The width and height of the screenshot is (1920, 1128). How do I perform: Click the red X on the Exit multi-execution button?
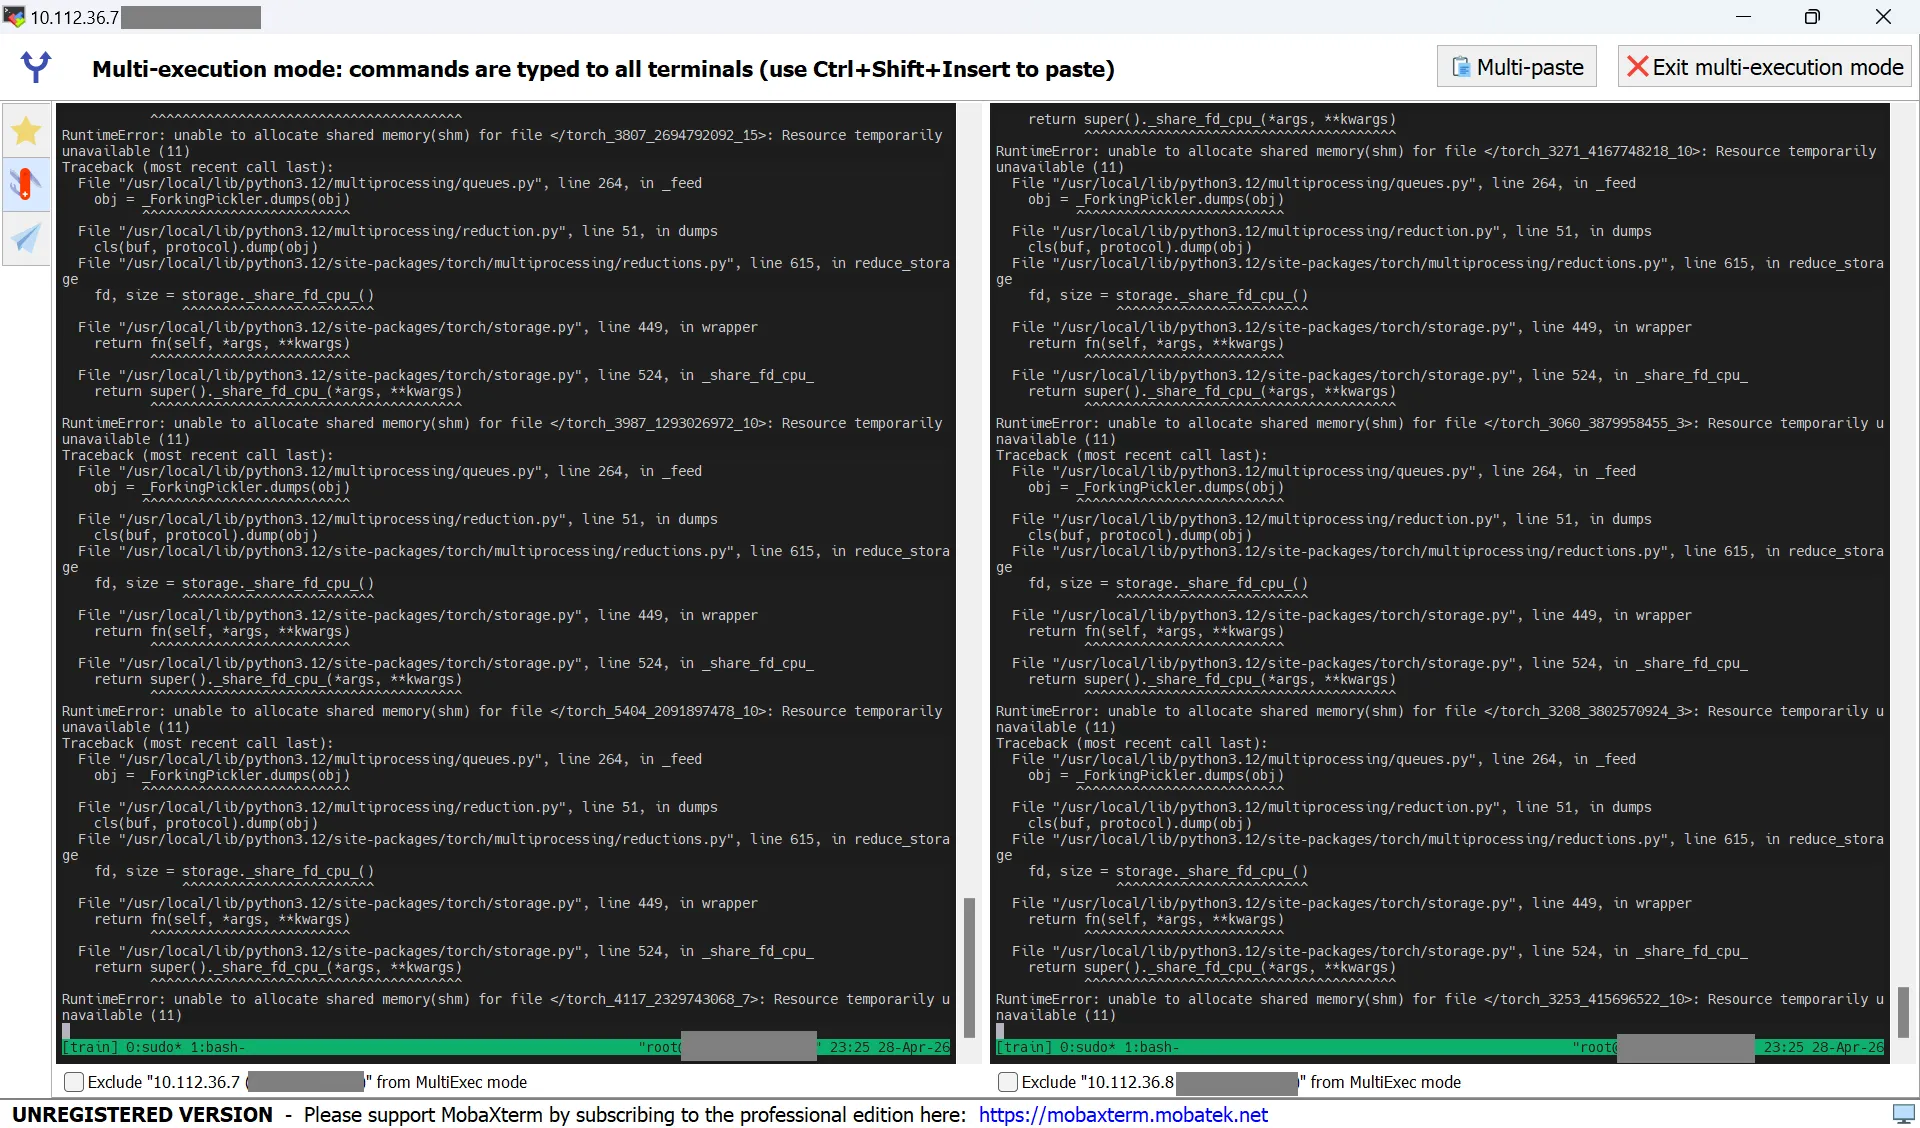[1637, 67]
